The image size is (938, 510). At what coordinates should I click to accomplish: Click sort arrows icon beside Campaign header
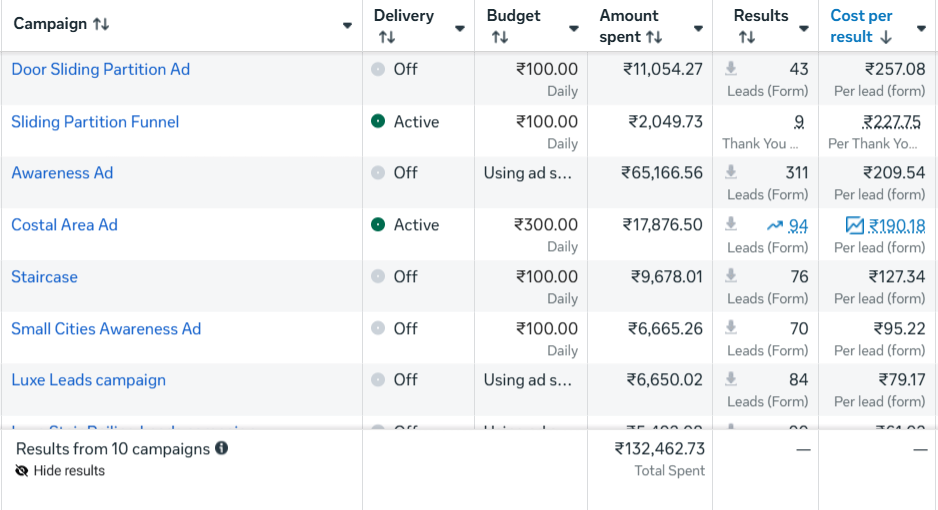[x=101, y=24]
